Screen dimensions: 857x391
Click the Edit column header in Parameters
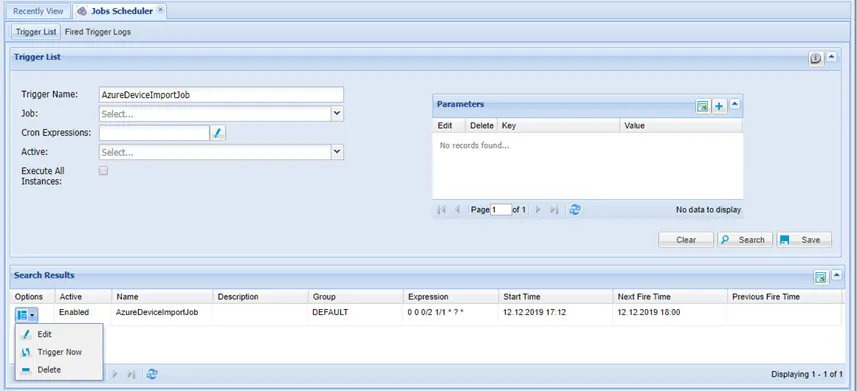(x=449, y=126)
